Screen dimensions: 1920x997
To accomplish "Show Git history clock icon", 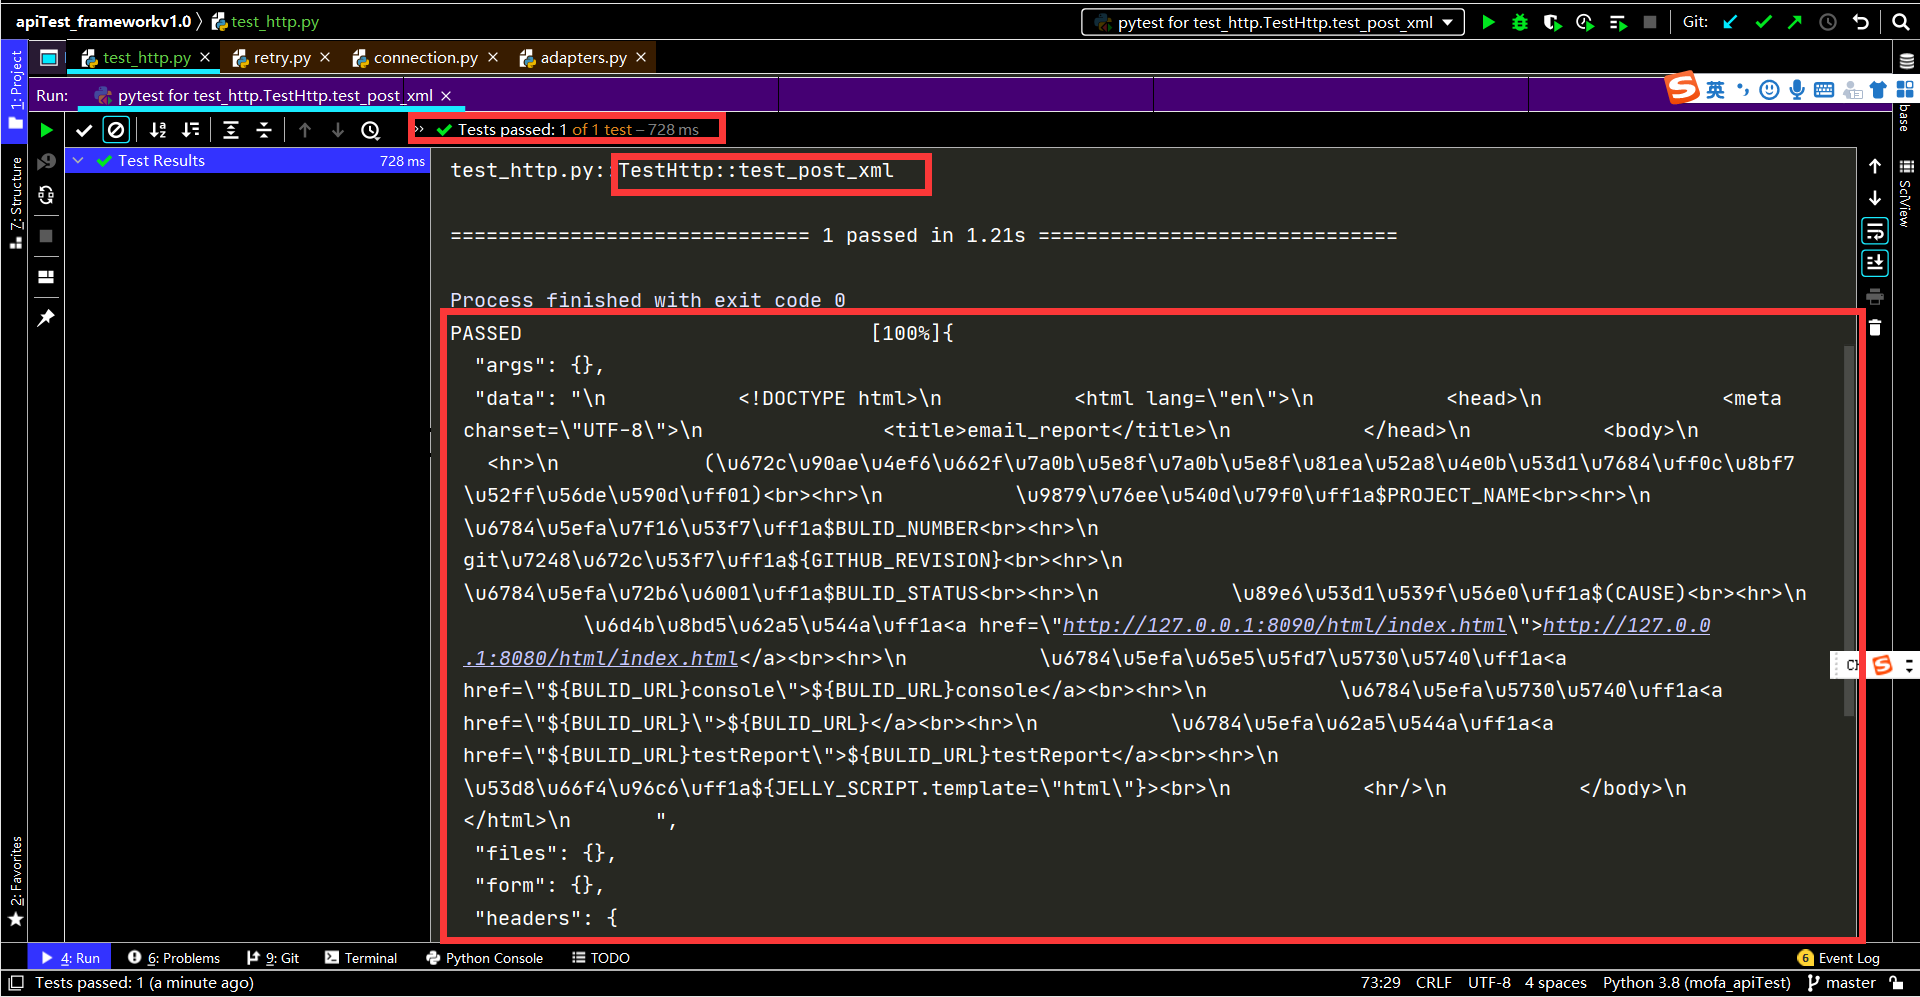I will pyautogui.click(x=1828, y=22).
